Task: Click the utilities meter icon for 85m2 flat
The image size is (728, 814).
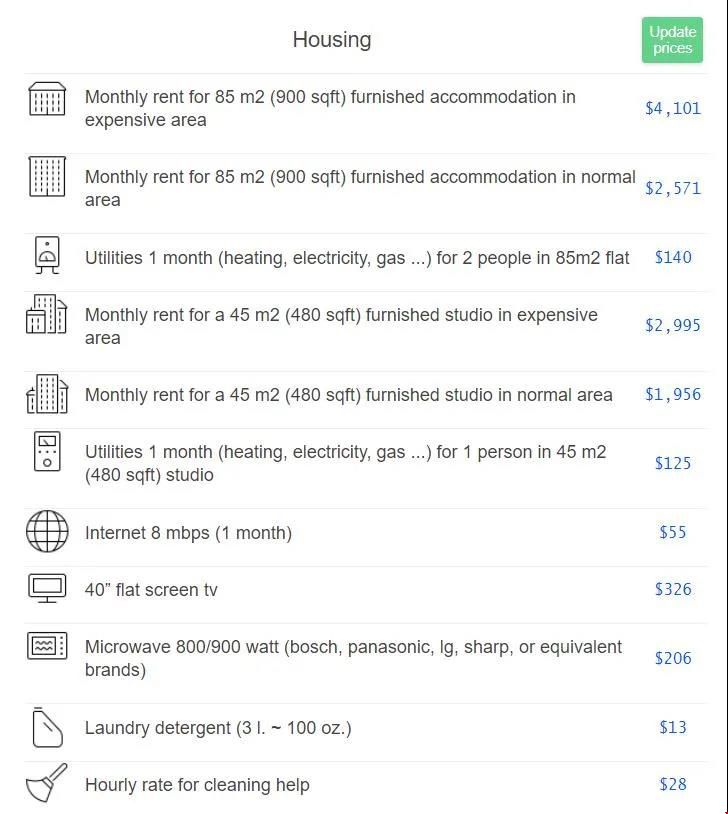Action: pos(47,255)
